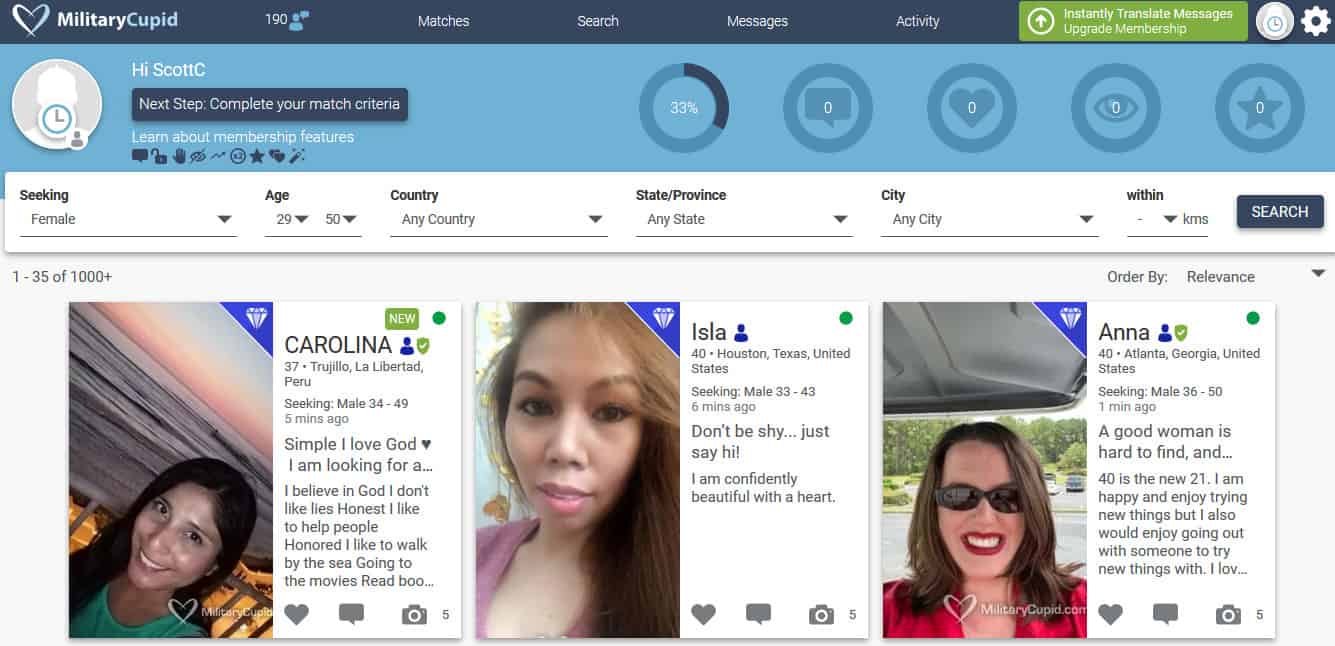Open Anna's profile name link

click(1125, 332)
